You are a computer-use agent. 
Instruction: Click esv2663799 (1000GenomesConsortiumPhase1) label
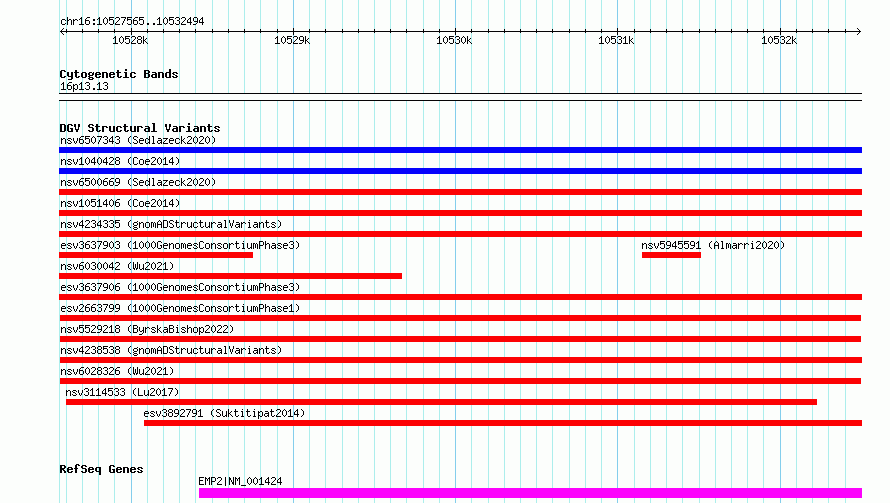tap(180, 308)
